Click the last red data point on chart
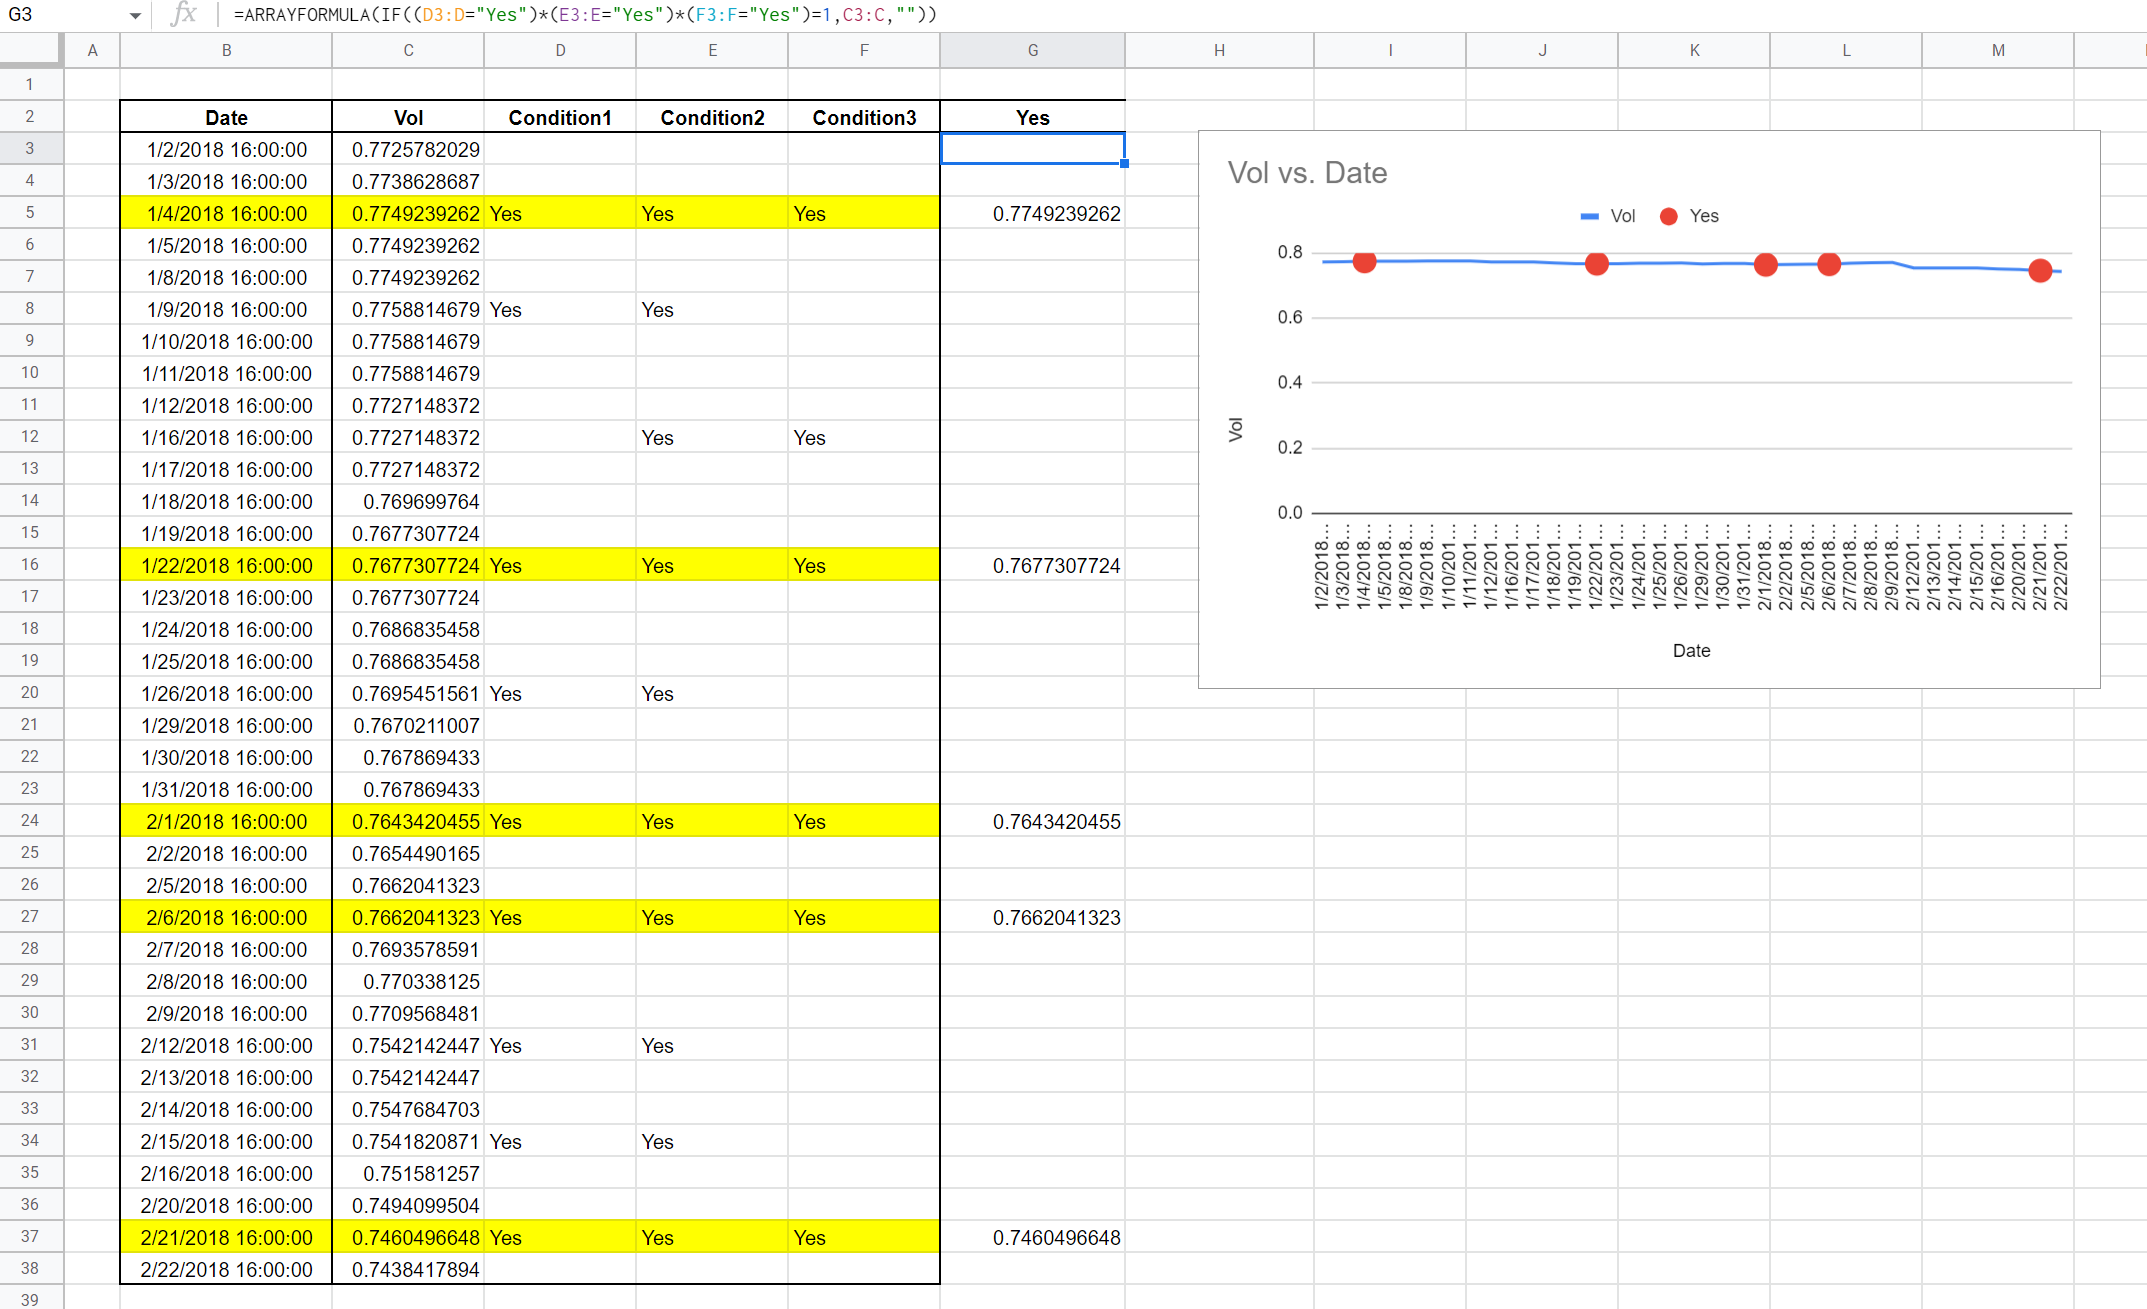 pyautogui.click(x=2040, y=270)
